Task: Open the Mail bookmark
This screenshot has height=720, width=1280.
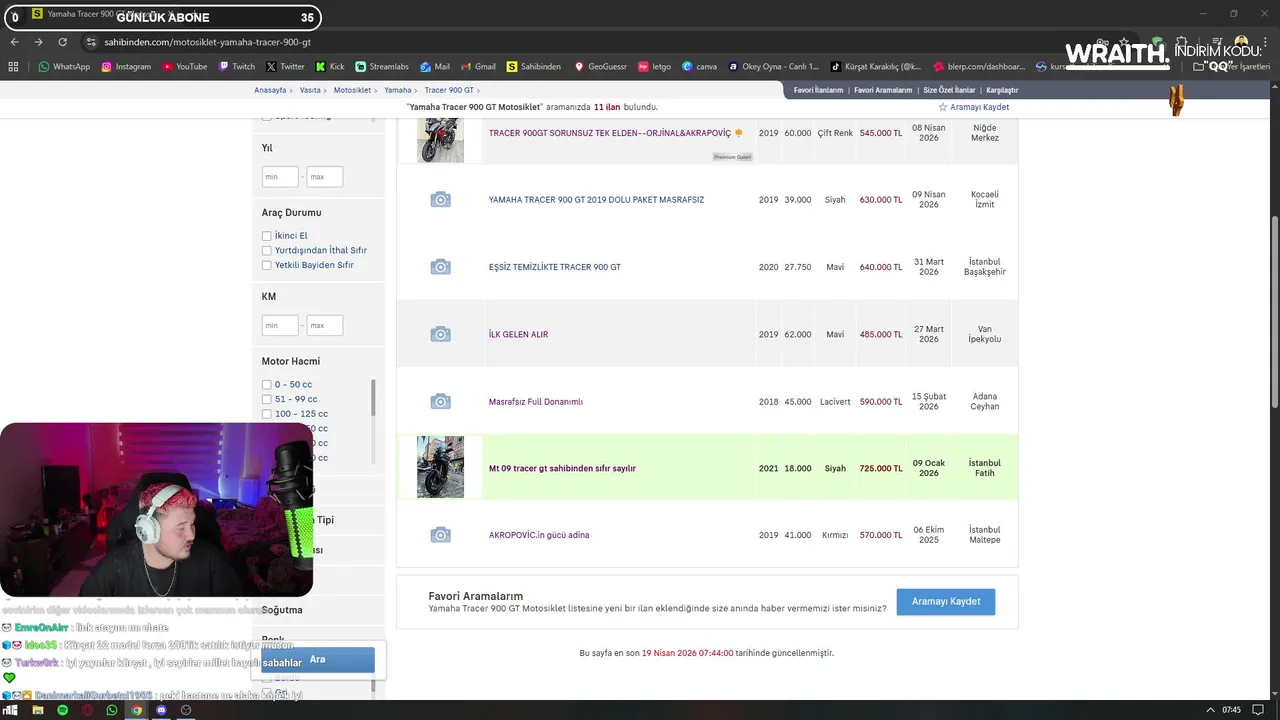Action: tap(435, 66)
